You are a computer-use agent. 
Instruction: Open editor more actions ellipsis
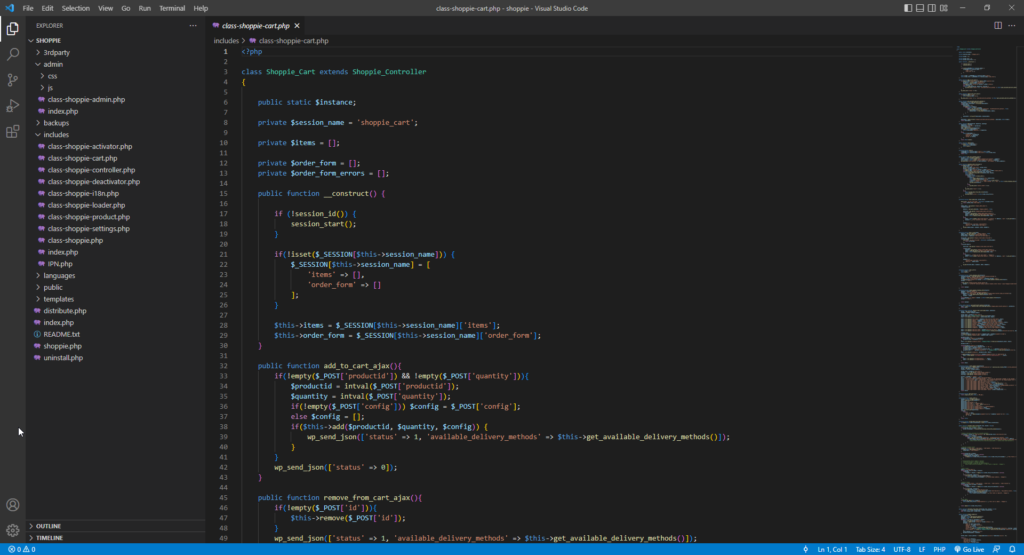pyautogui.click(x=1012, y=25)
